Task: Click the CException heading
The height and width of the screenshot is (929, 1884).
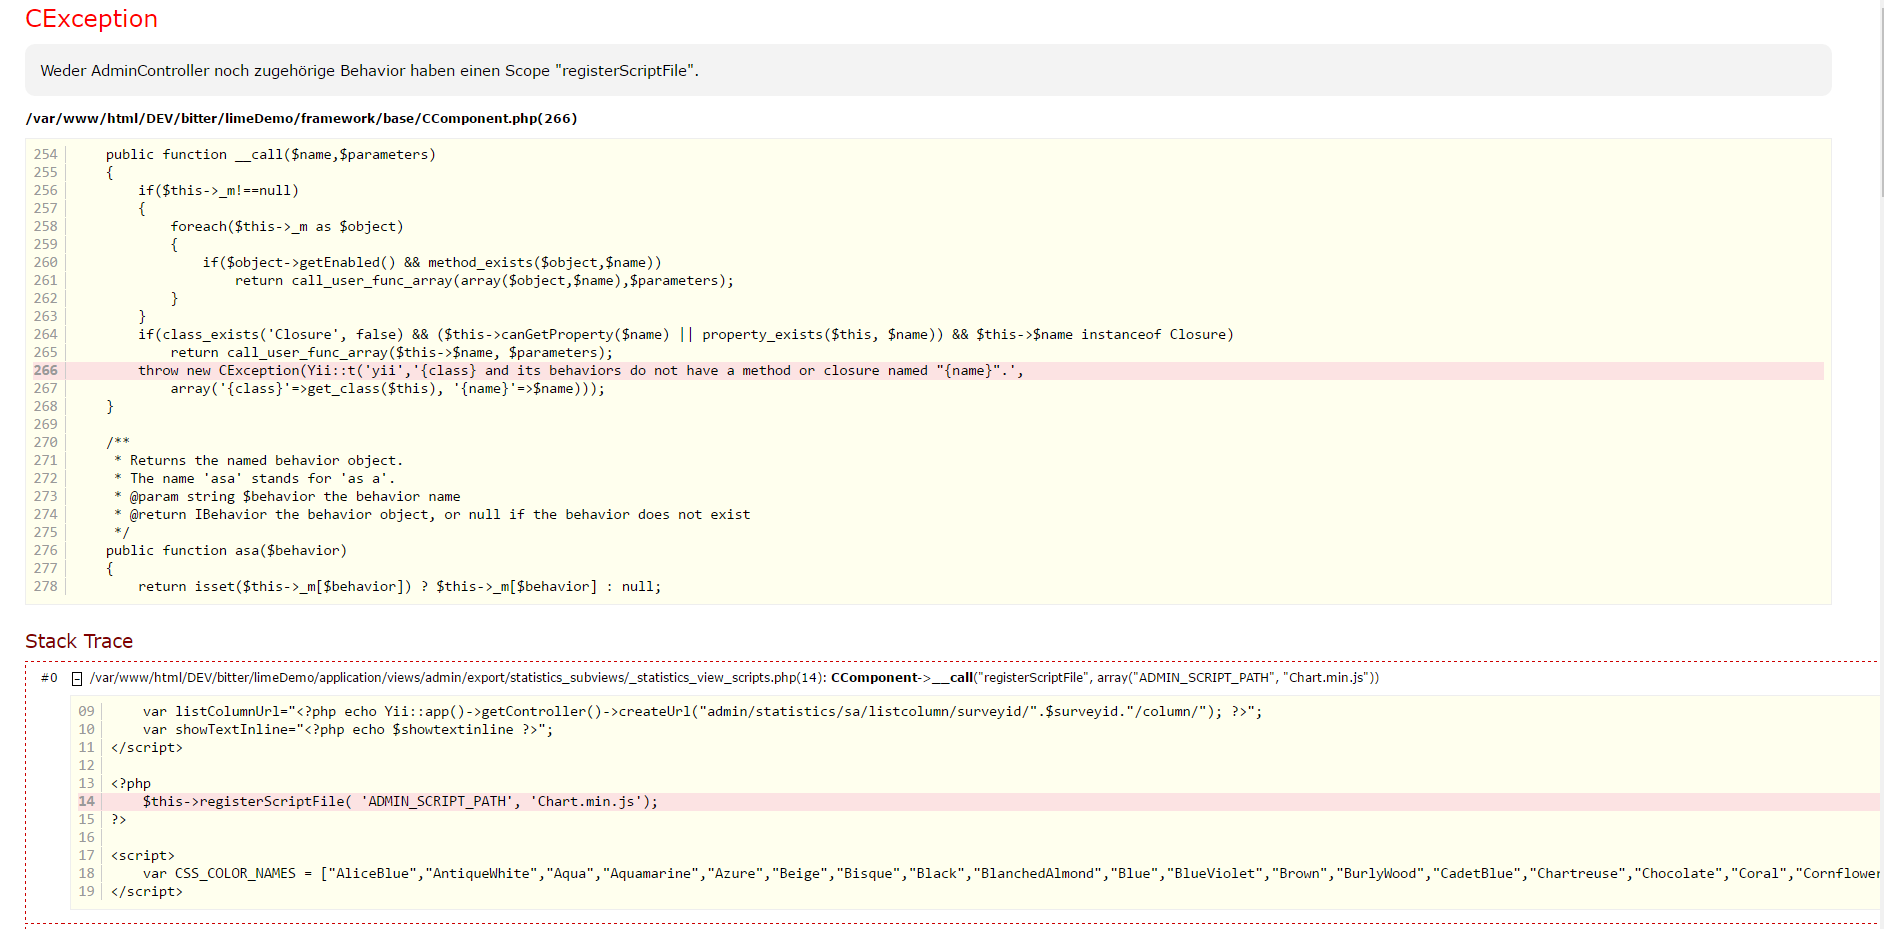Action: coord(91,19)
